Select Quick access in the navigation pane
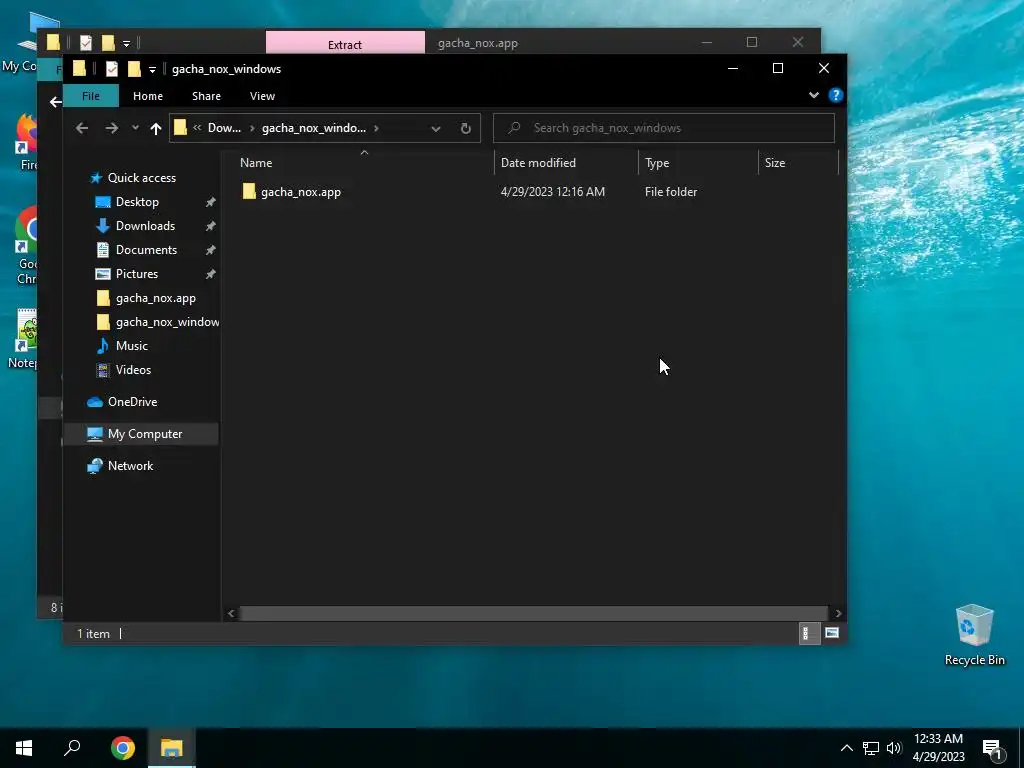This screenshot has width=1024, height=768. click(x=142, y=178)
